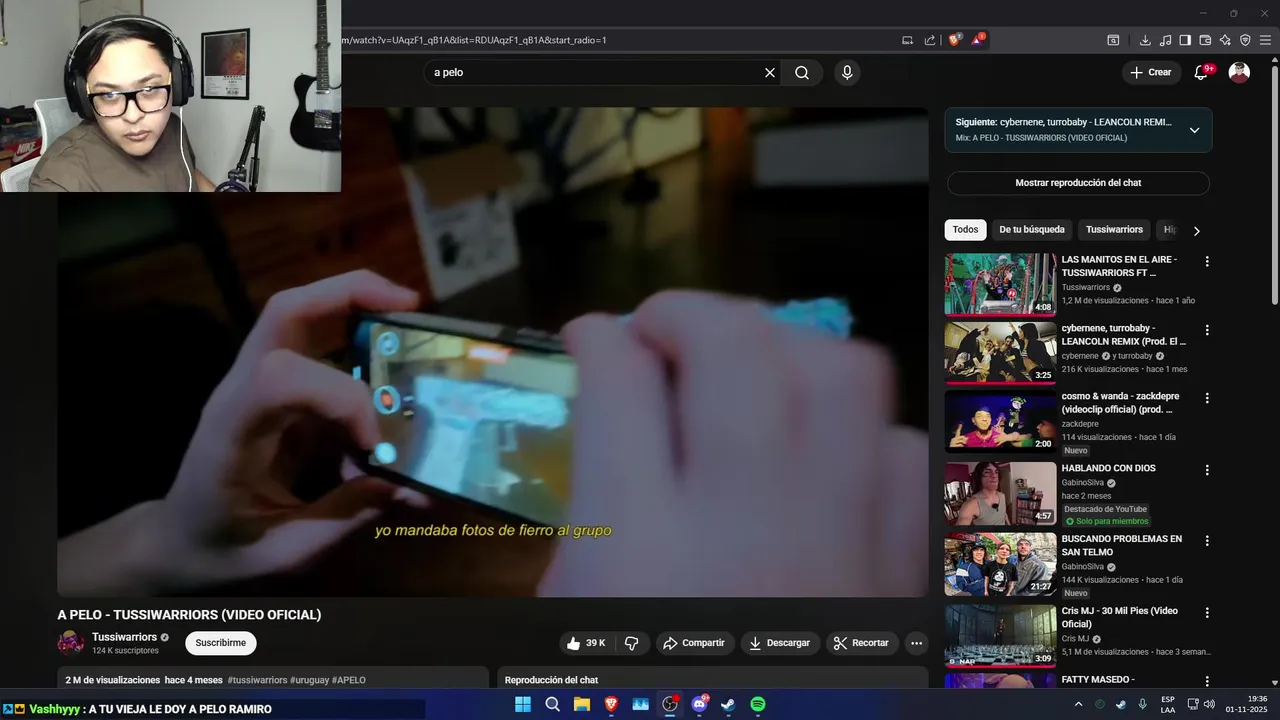The width and height of the screenshot is (1280, 720).
Task: Clear the YouTube search box text
Action: [770, 73]
